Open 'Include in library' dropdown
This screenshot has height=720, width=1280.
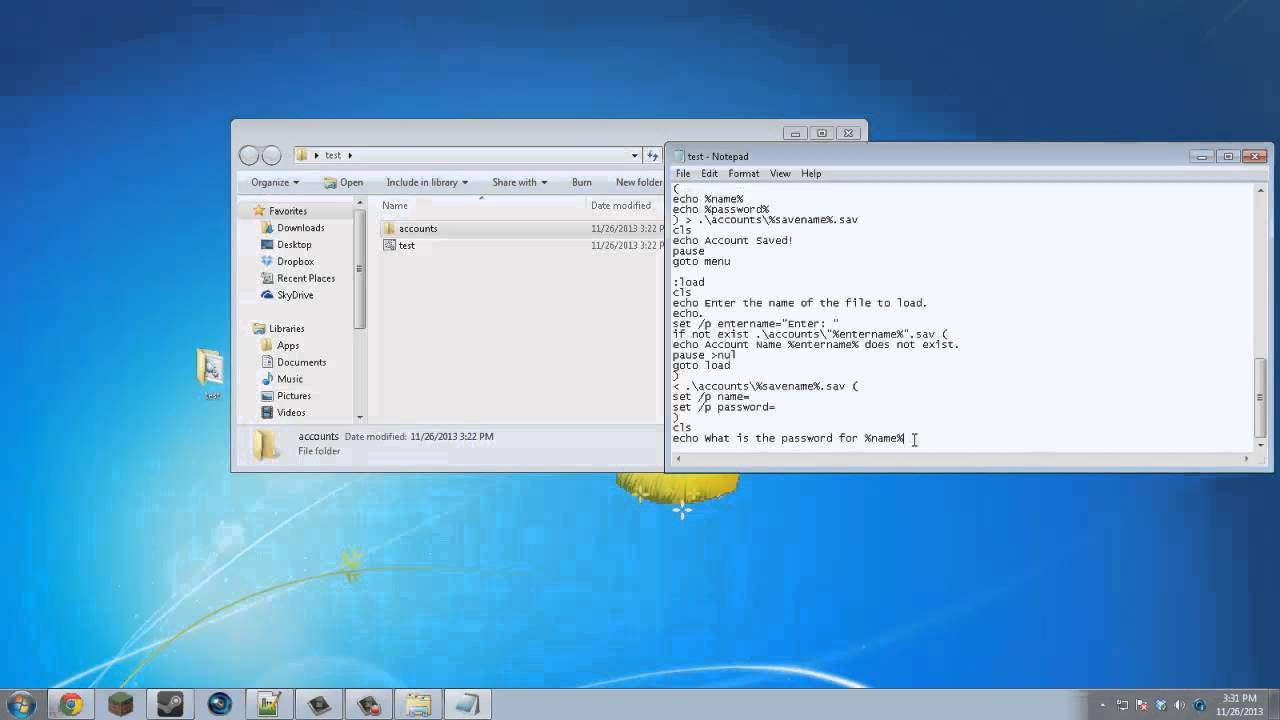point(428,182)
